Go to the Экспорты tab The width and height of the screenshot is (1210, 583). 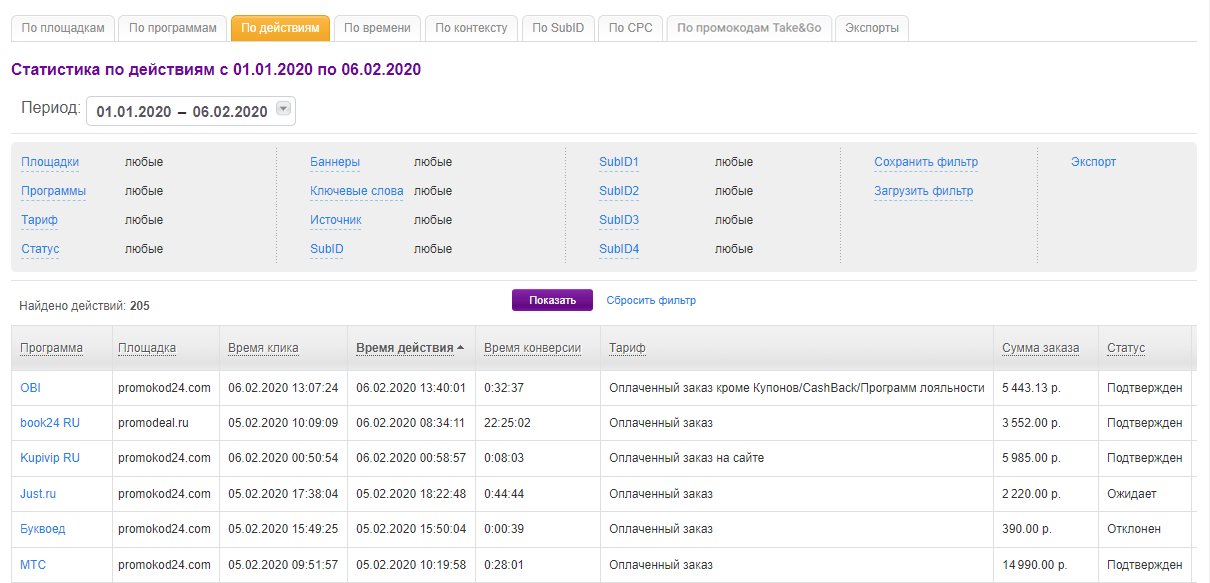tap(871, 28)
